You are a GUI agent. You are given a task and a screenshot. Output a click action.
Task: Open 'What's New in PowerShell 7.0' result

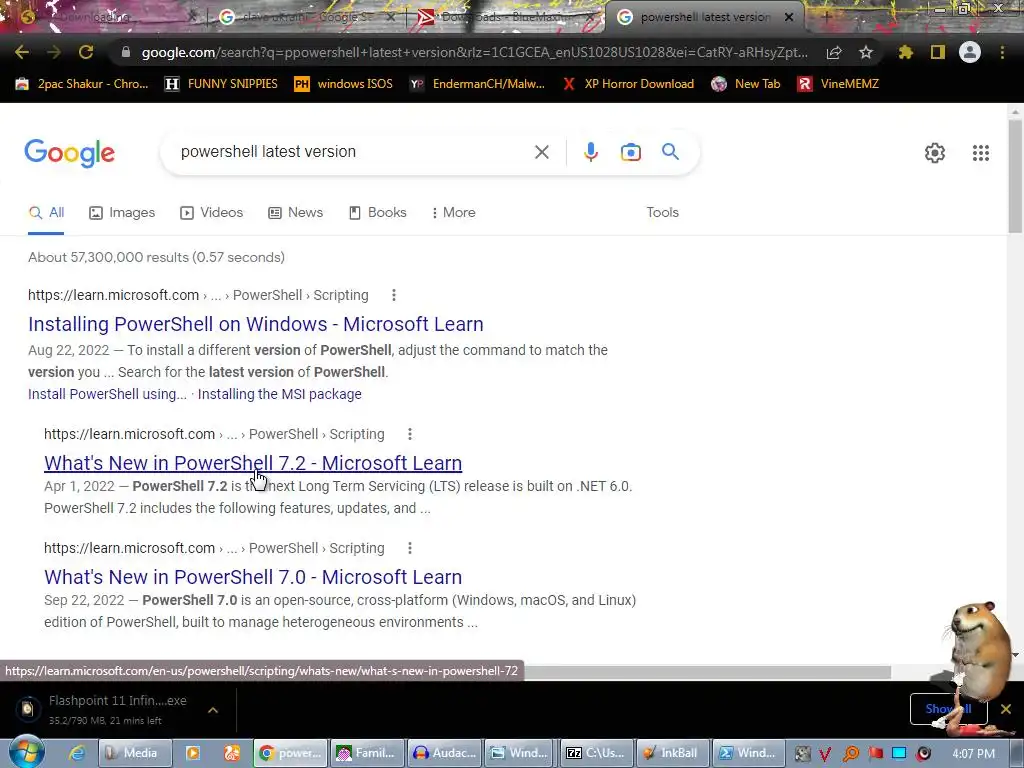coord(253,577)
